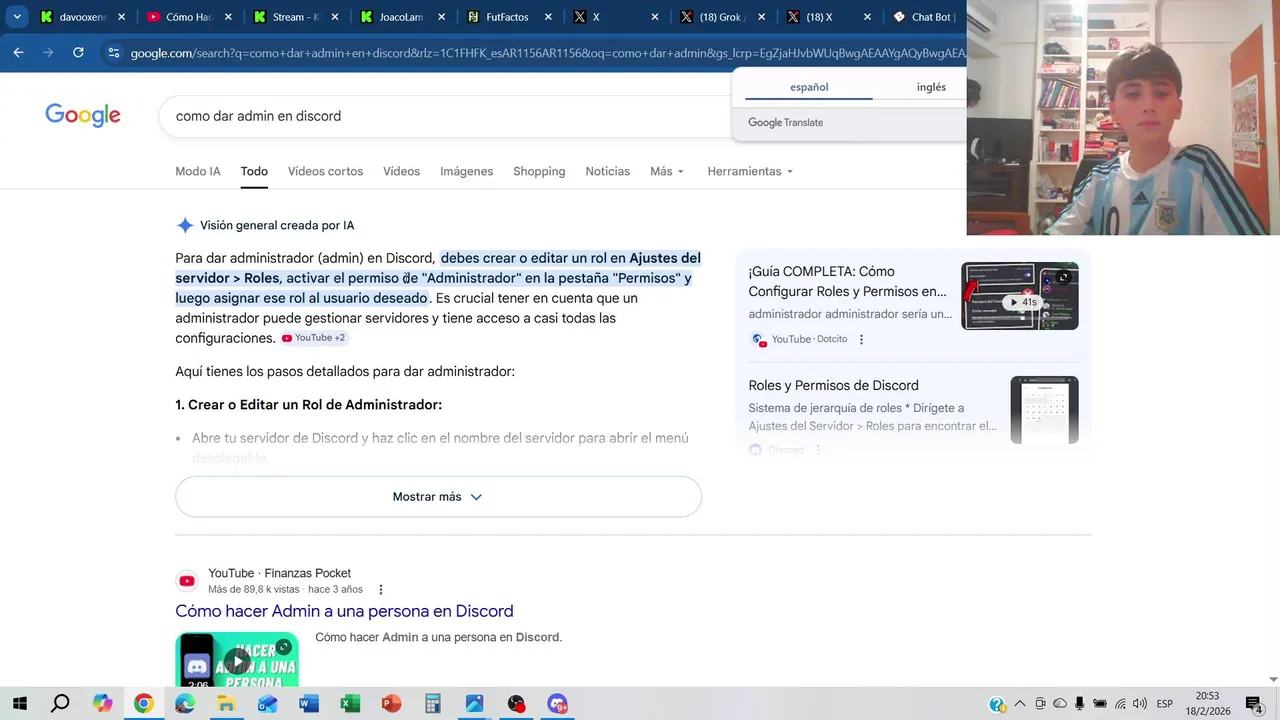This screenshot has width=1280, height=720.
Task: Open more options for Finanzas Pocket result
Action: 381,590
